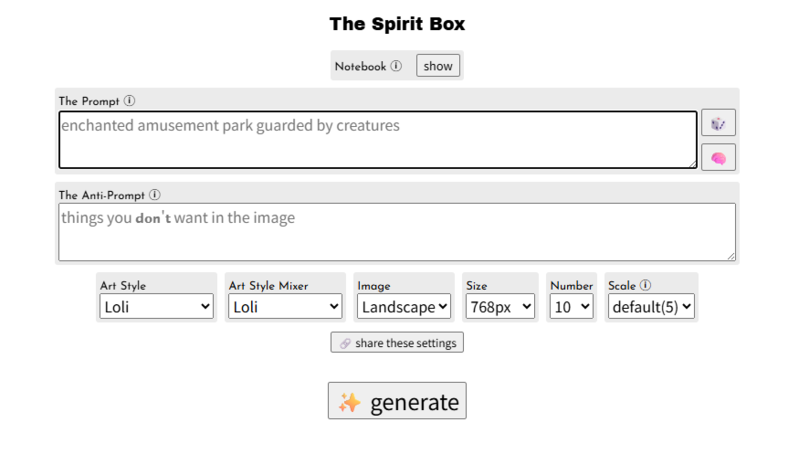
Task: Click the random prompt dice button
Action: click(x=718, y=124)
